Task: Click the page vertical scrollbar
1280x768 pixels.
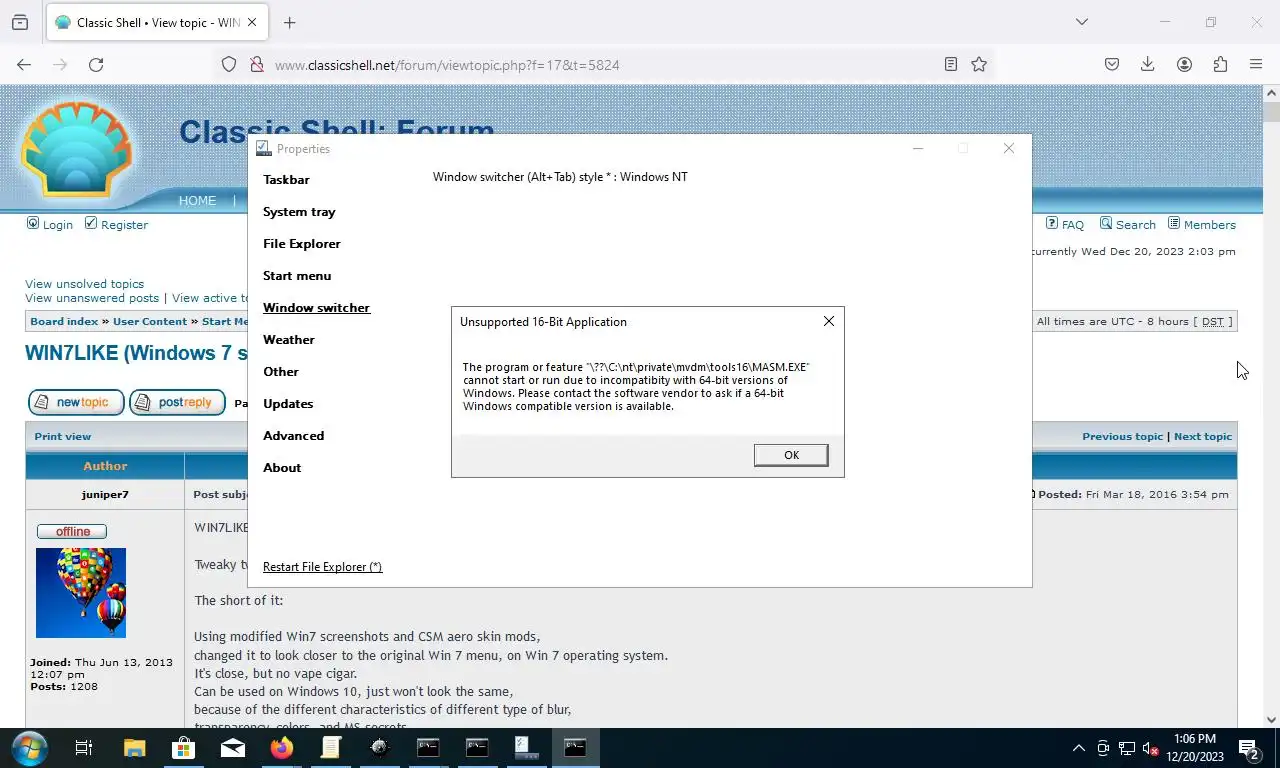Action: (1271, 405)
